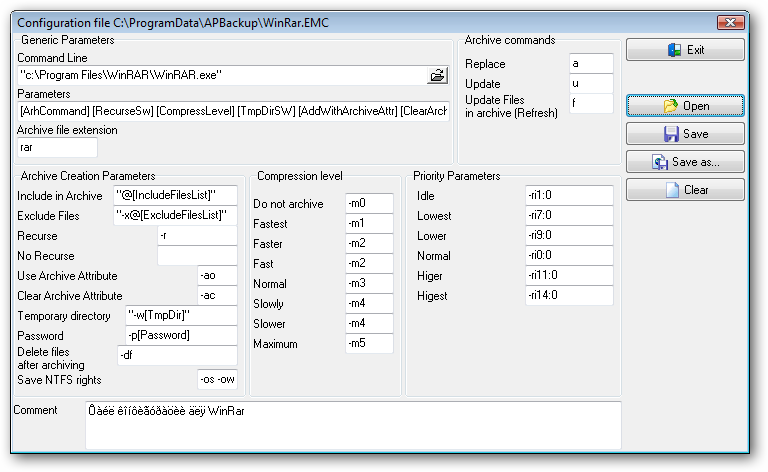This screenshot has height=472, width=768.
Task: Click the 'Archive Creation Parameters' group label
Action: point(88,176)
